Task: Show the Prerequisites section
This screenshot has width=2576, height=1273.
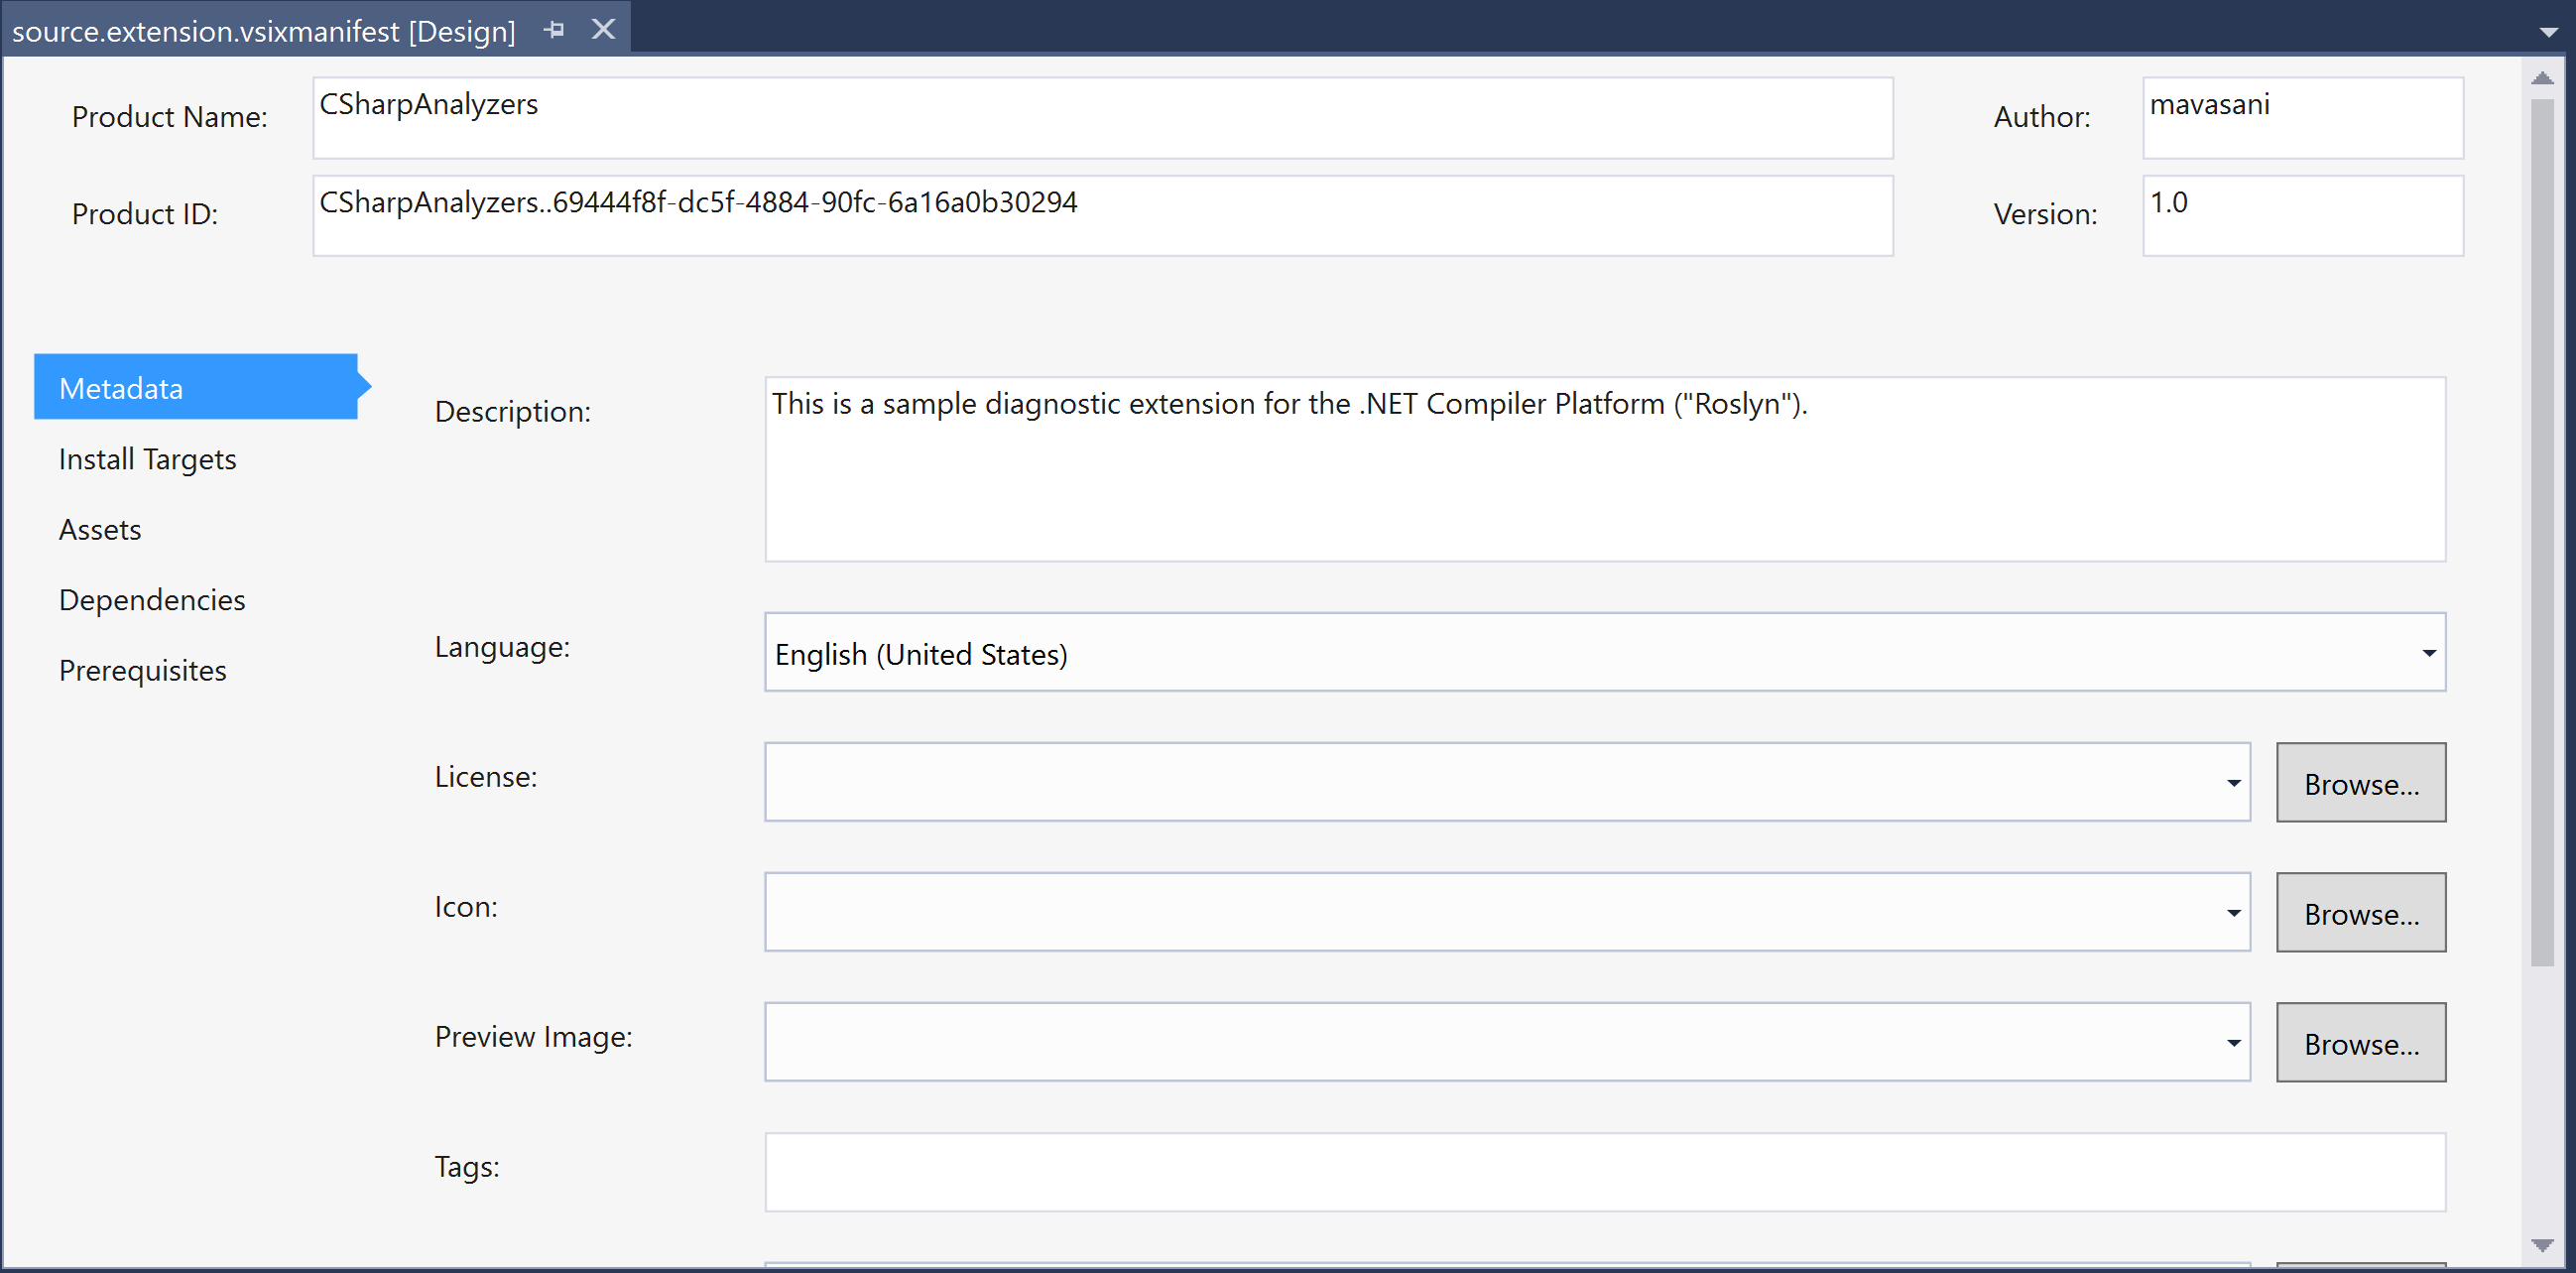Action: [142, 670]
